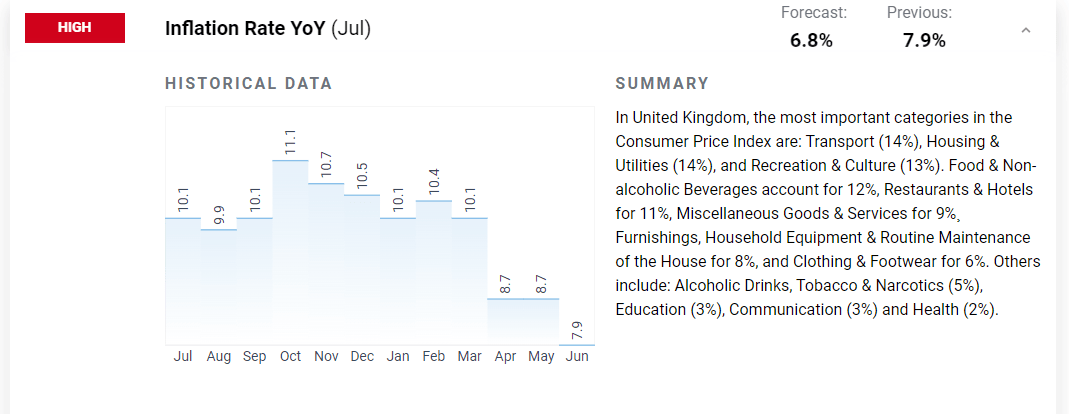The width and height of the screenshot is (1069, 414).
Task: Open the Inflation Rate YoY (Jul) title
Action: (x=268, y=29)
